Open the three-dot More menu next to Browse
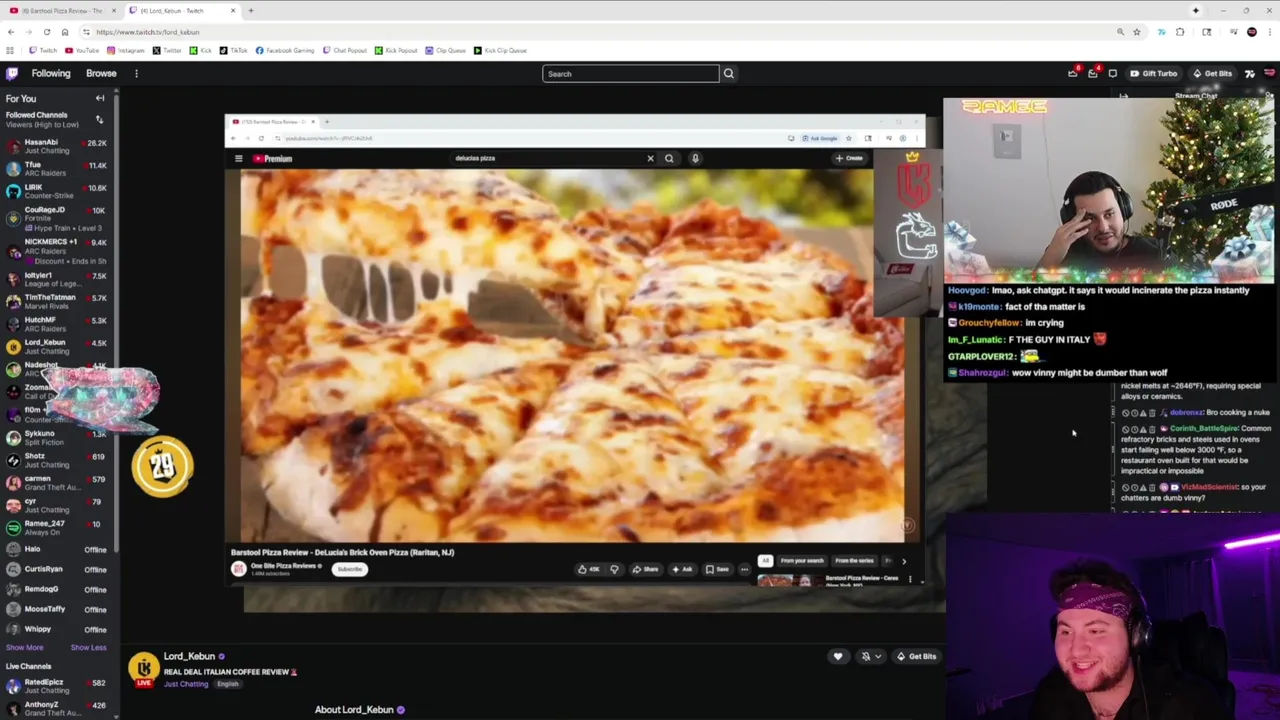 tap(136, 73)
